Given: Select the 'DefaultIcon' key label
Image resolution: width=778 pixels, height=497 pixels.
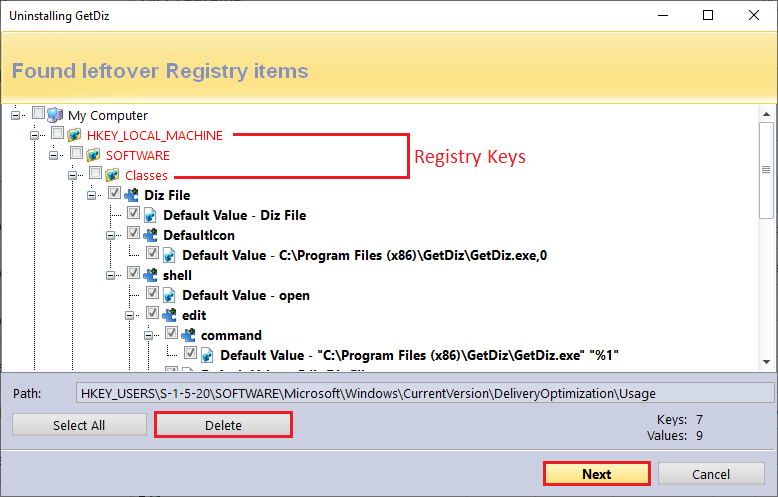Looking at the screenshot, I should coord(199,235).
